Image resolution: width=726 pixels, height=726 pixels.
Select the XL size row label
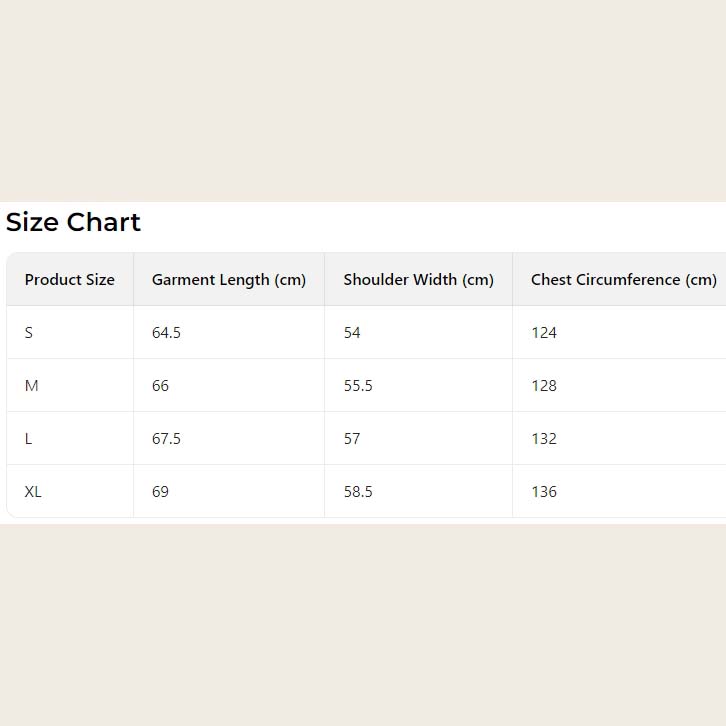tap(33, 492)
